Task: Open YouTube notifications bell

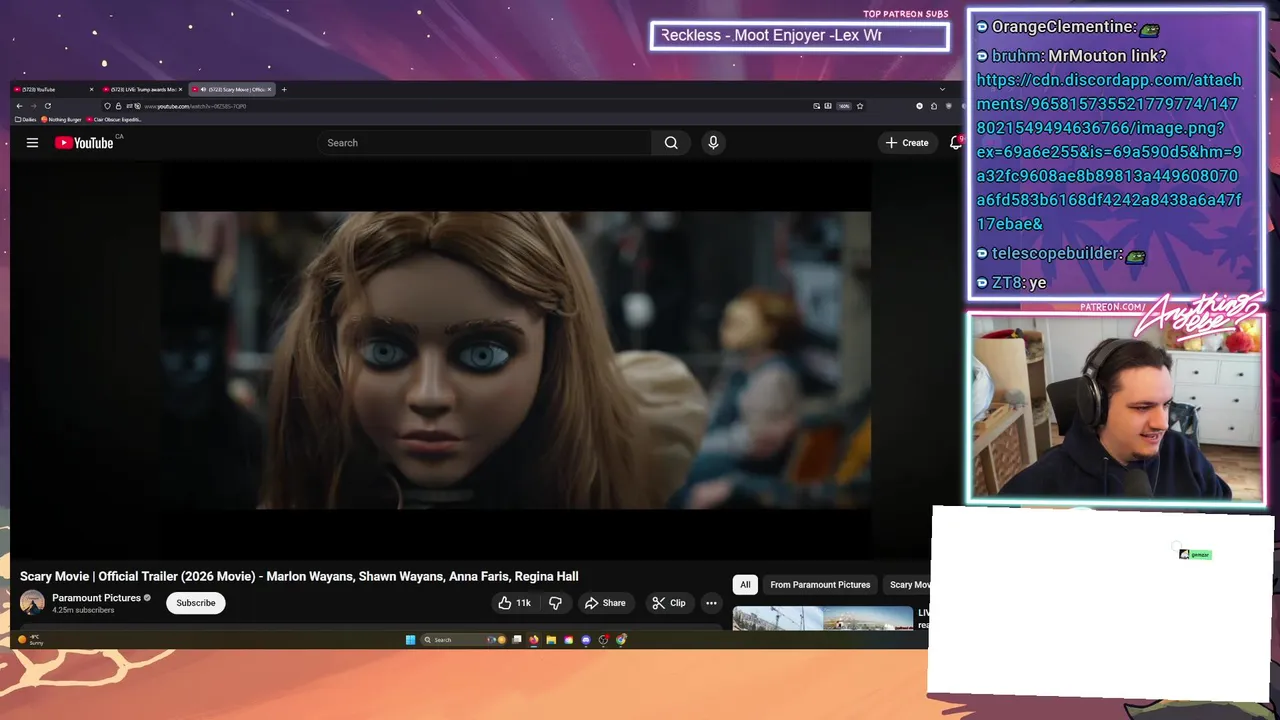Action: click(956, 143)
